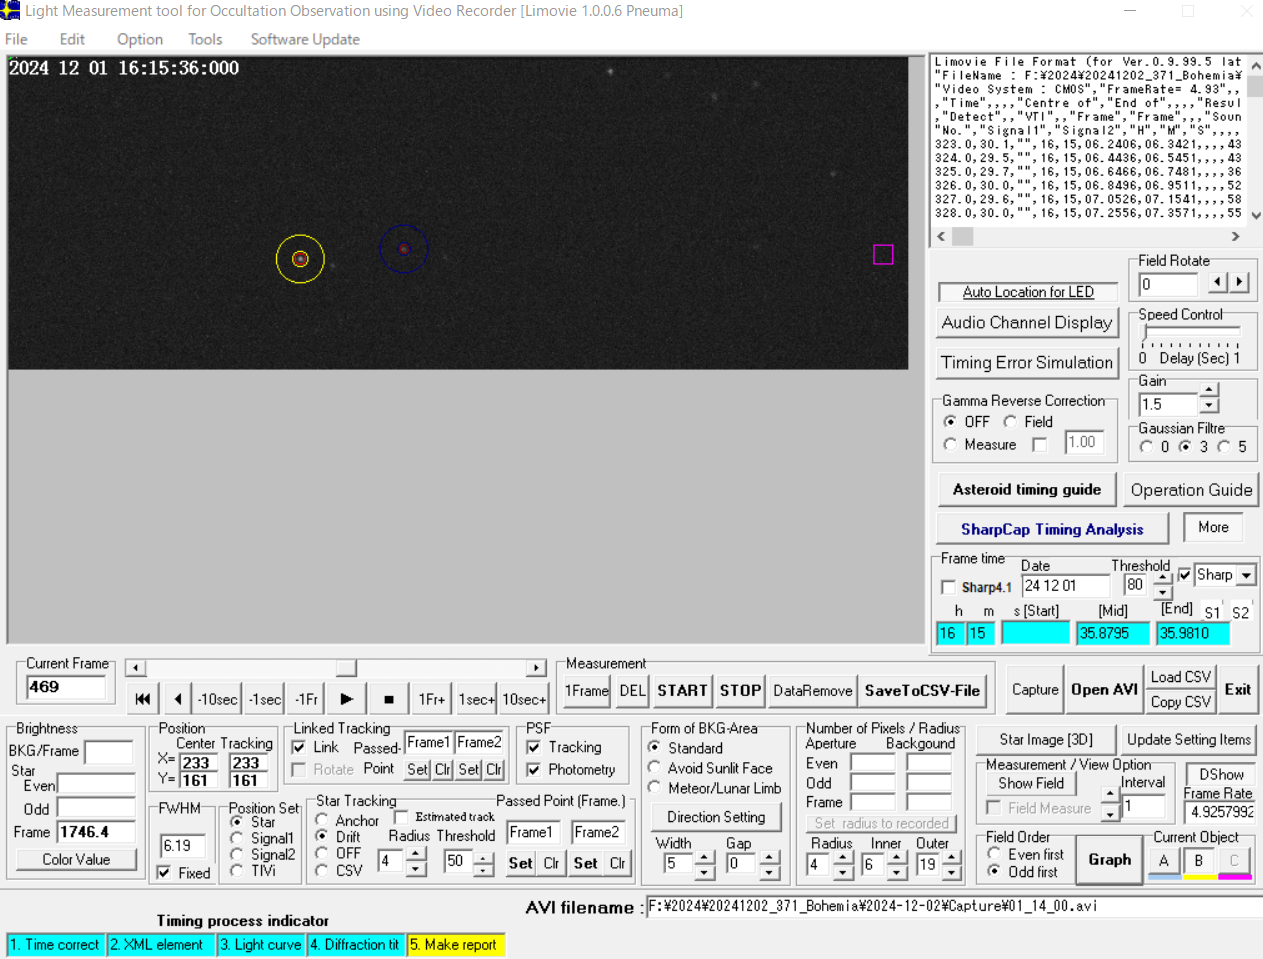1263x959 pixels.
Task: Step back one frame arrow
Action: 178,699
